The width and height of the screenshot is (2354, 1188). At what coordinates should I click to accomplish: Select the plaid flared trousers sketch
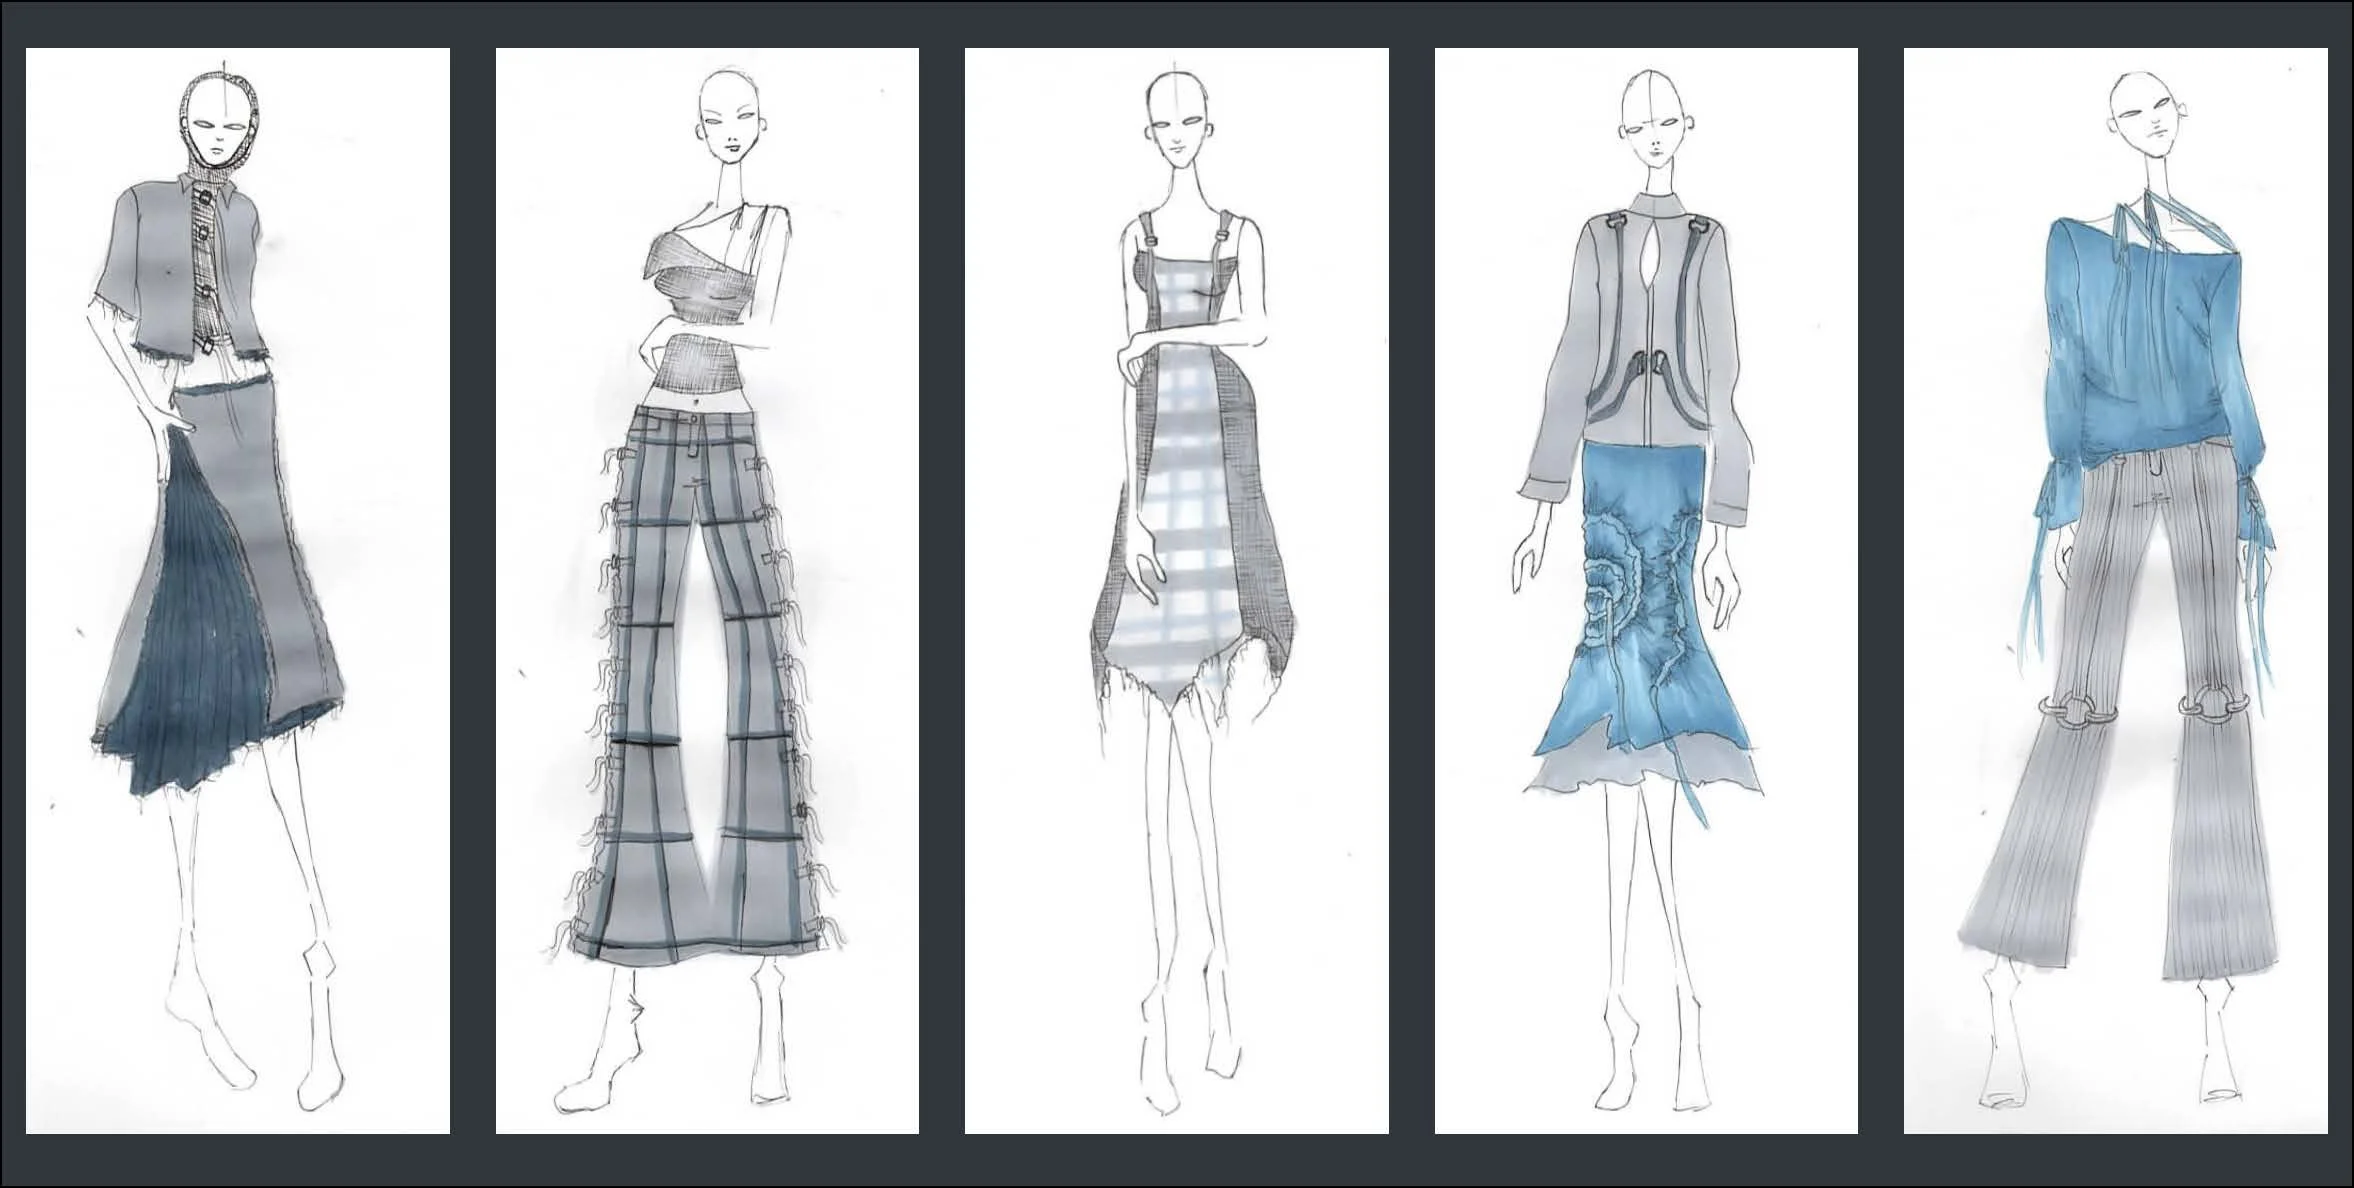tap(707, 590)
